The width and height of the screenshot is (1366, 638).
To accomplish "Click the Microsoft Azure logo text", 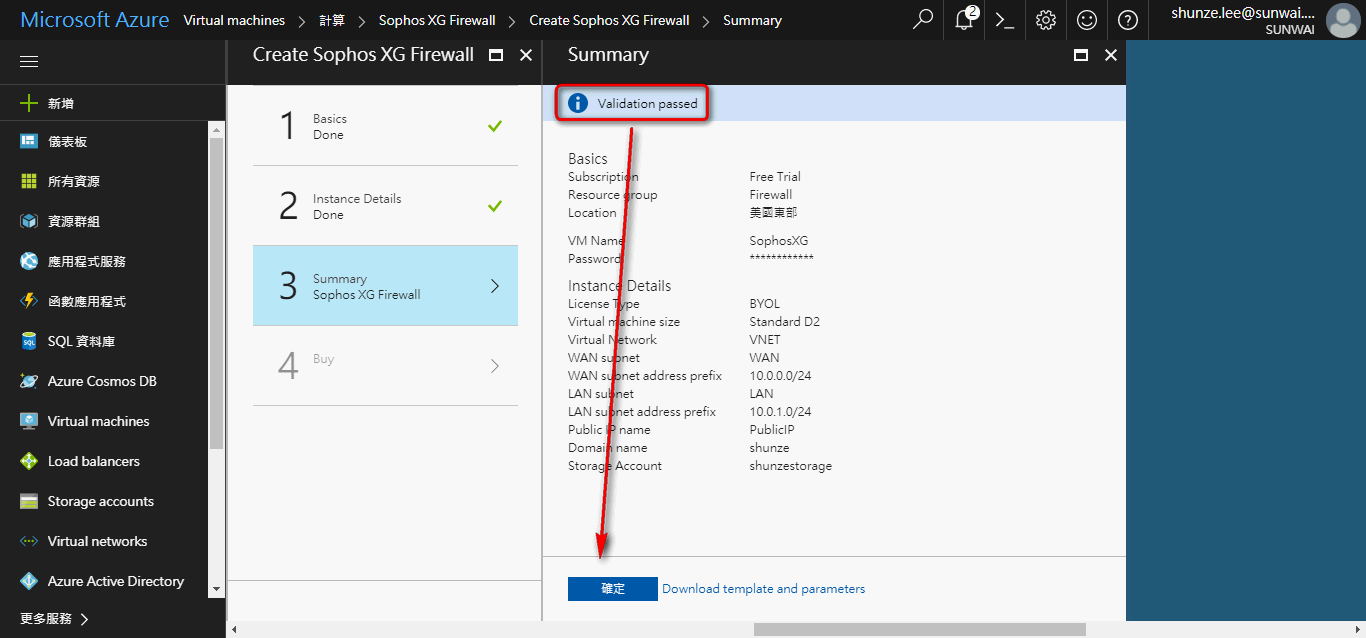I will pyautogui.click(x=95, y=20).
